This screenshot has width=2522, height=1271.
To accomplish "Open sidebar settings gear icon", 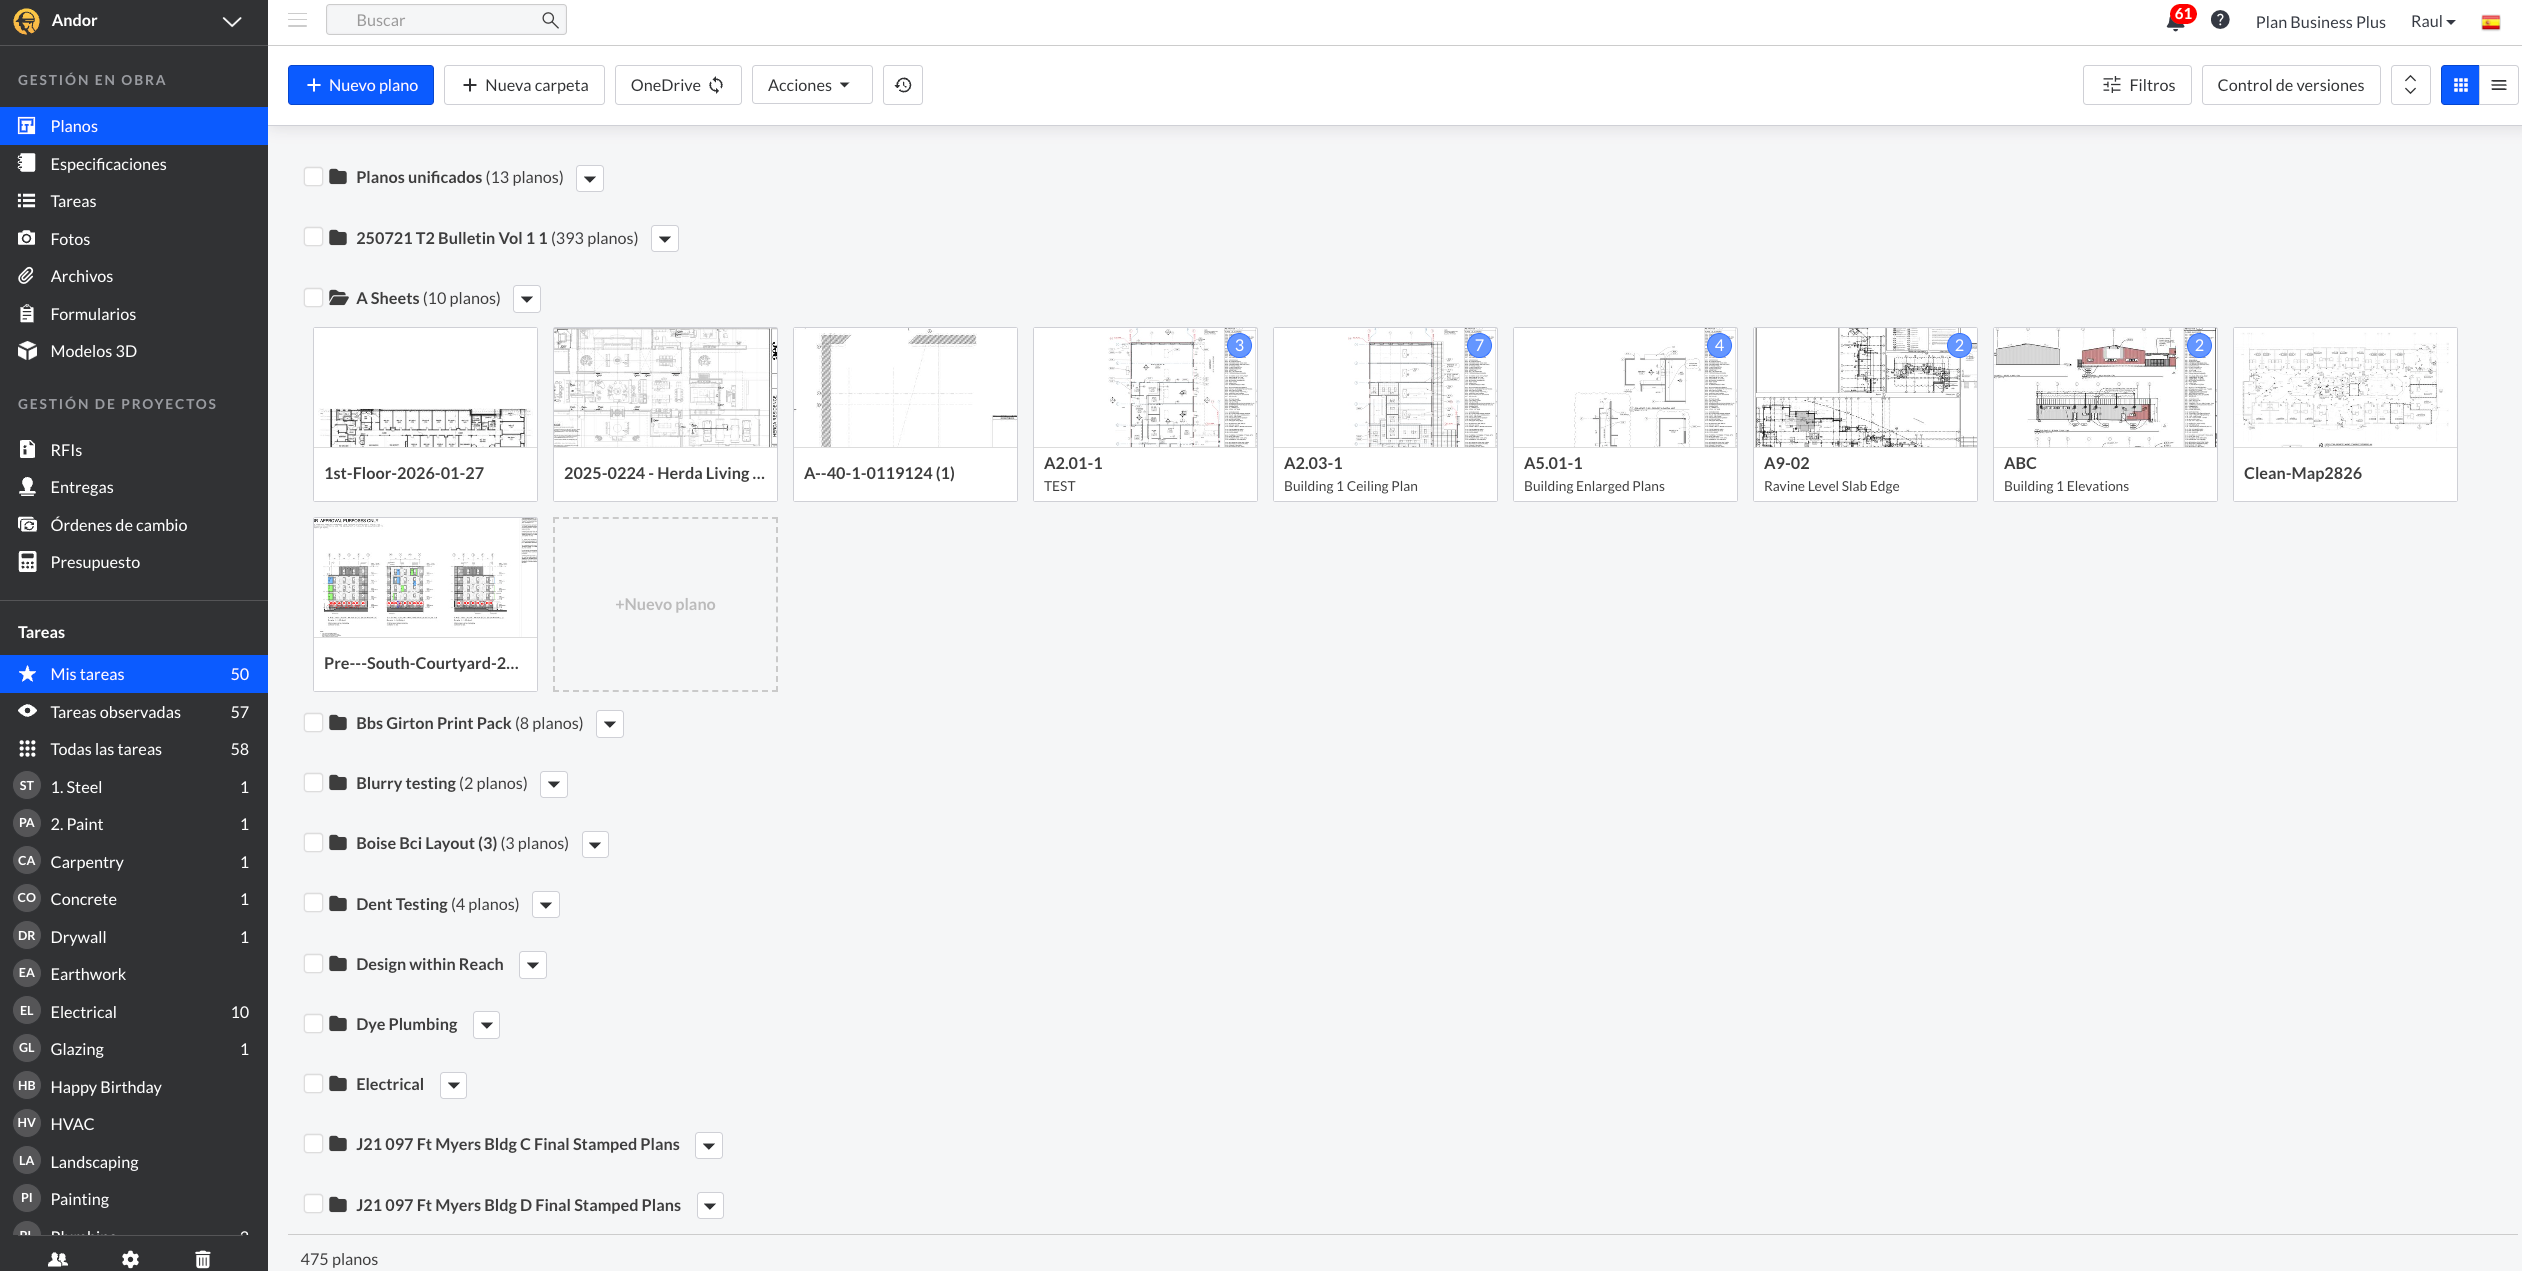I will [x=130, y=1259].
